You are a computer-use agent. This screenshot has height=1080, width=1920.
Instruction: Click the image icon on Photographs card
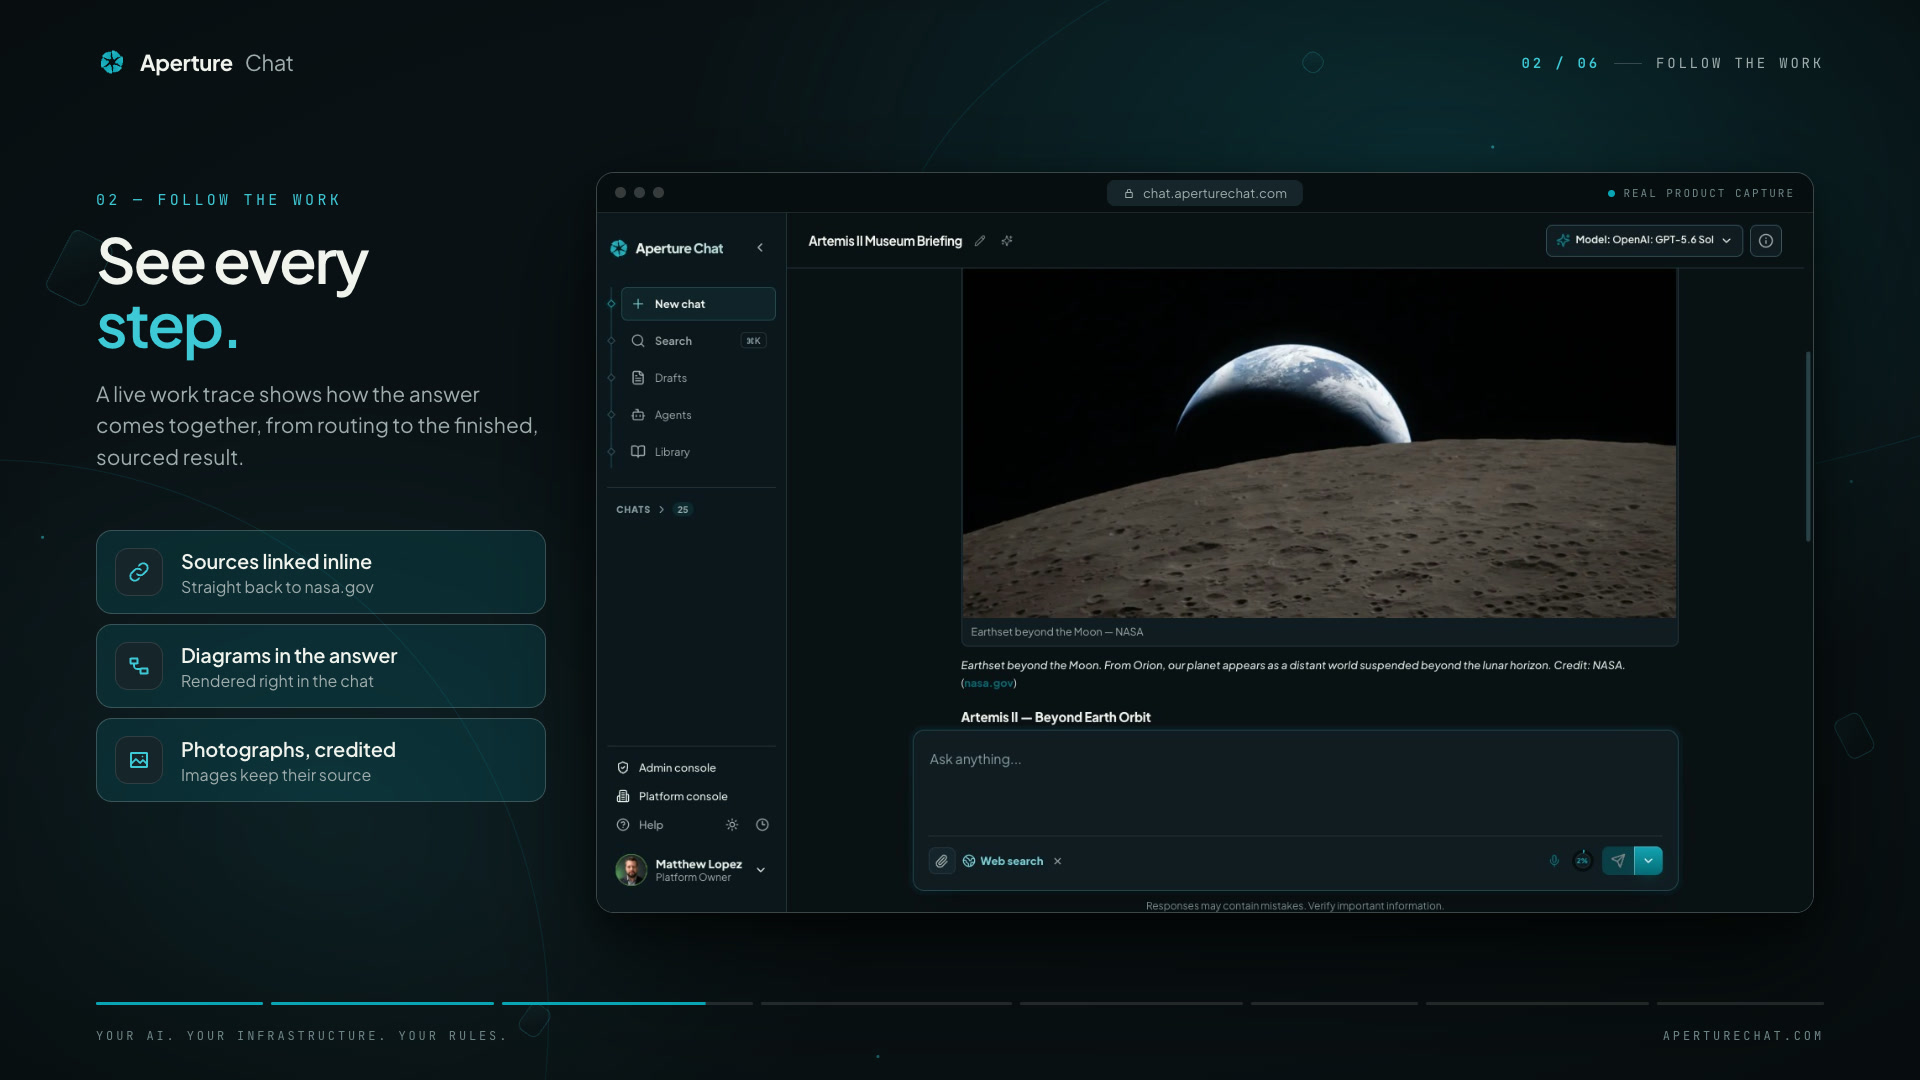(x=139, y=760)
